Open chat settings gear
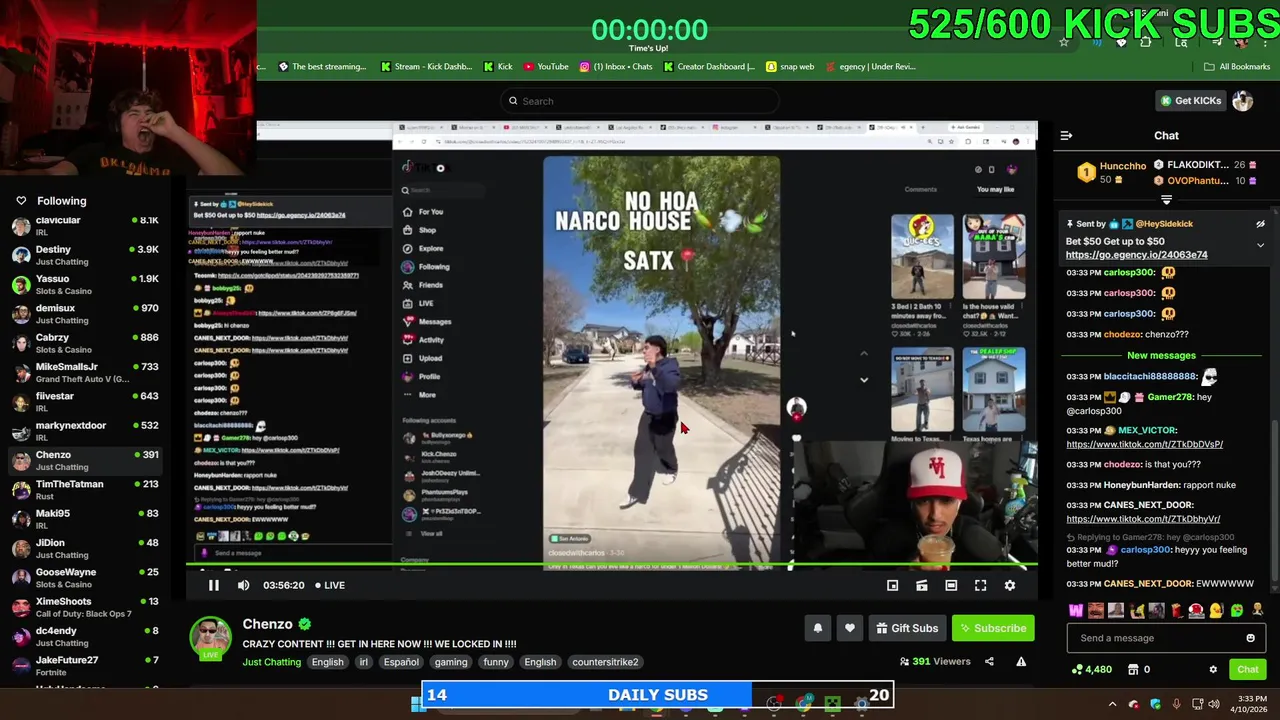Image resolution: width=1280 pixels, height=720 pixels. (1213, 669)
